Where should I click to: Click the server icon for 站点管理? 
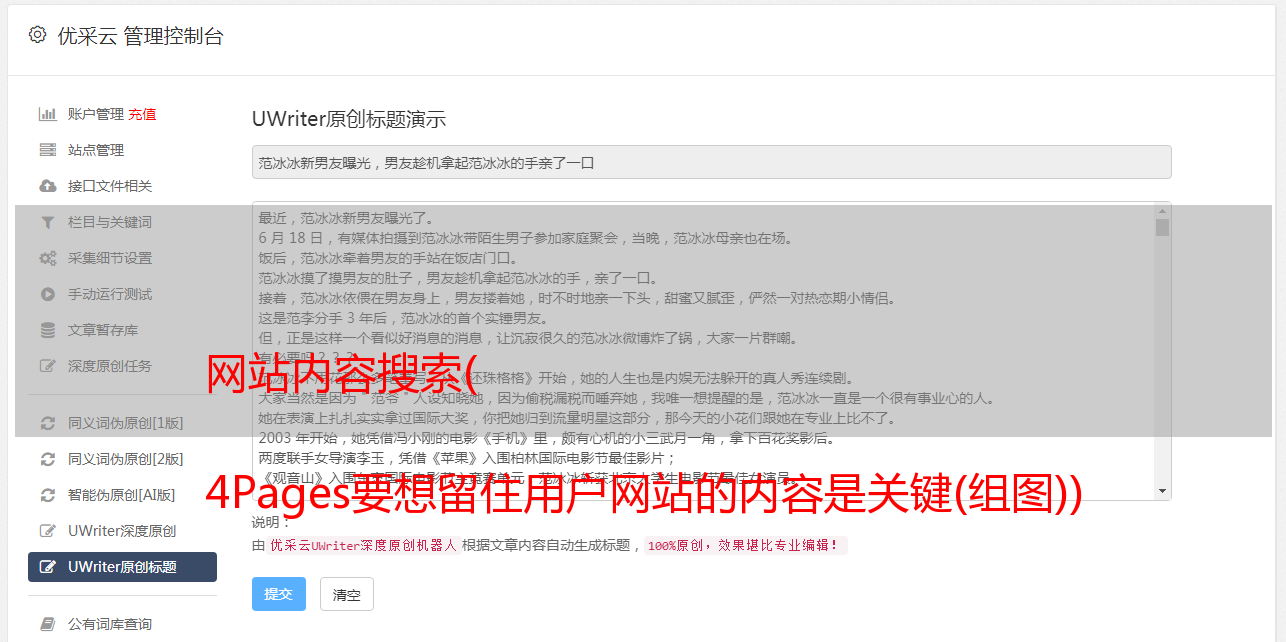click(x=47, y=150)
